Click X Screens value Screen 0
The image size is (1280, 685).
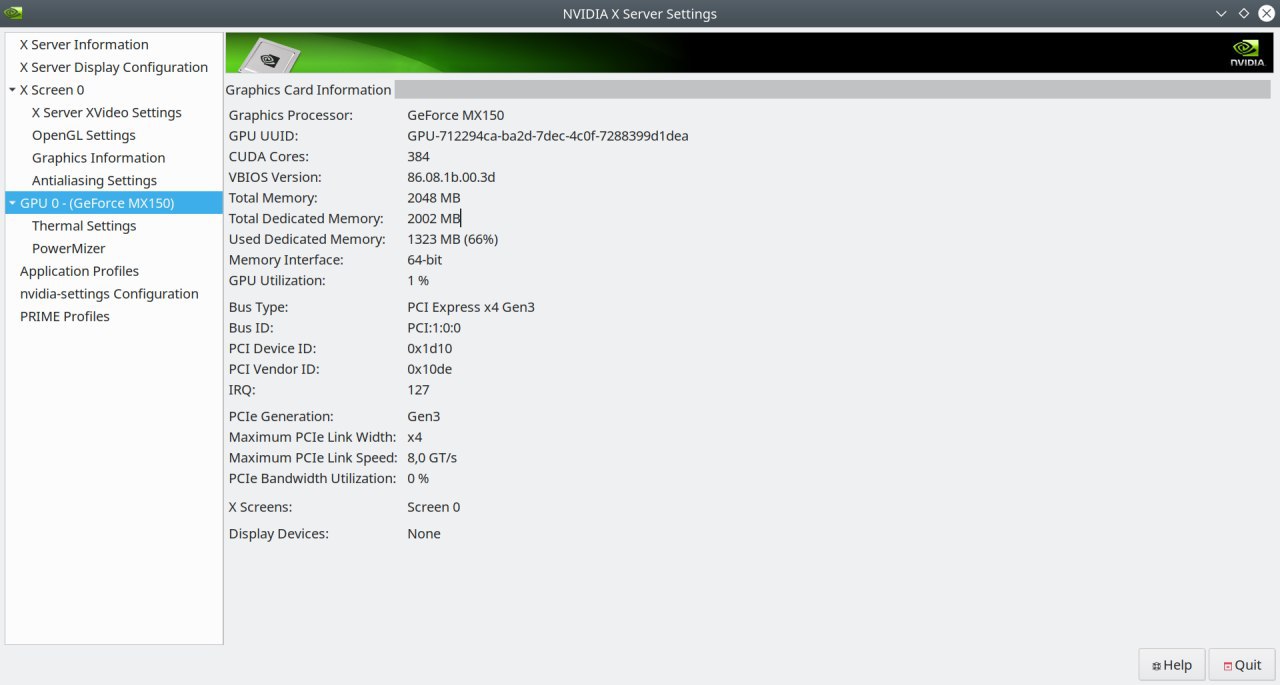433,507
